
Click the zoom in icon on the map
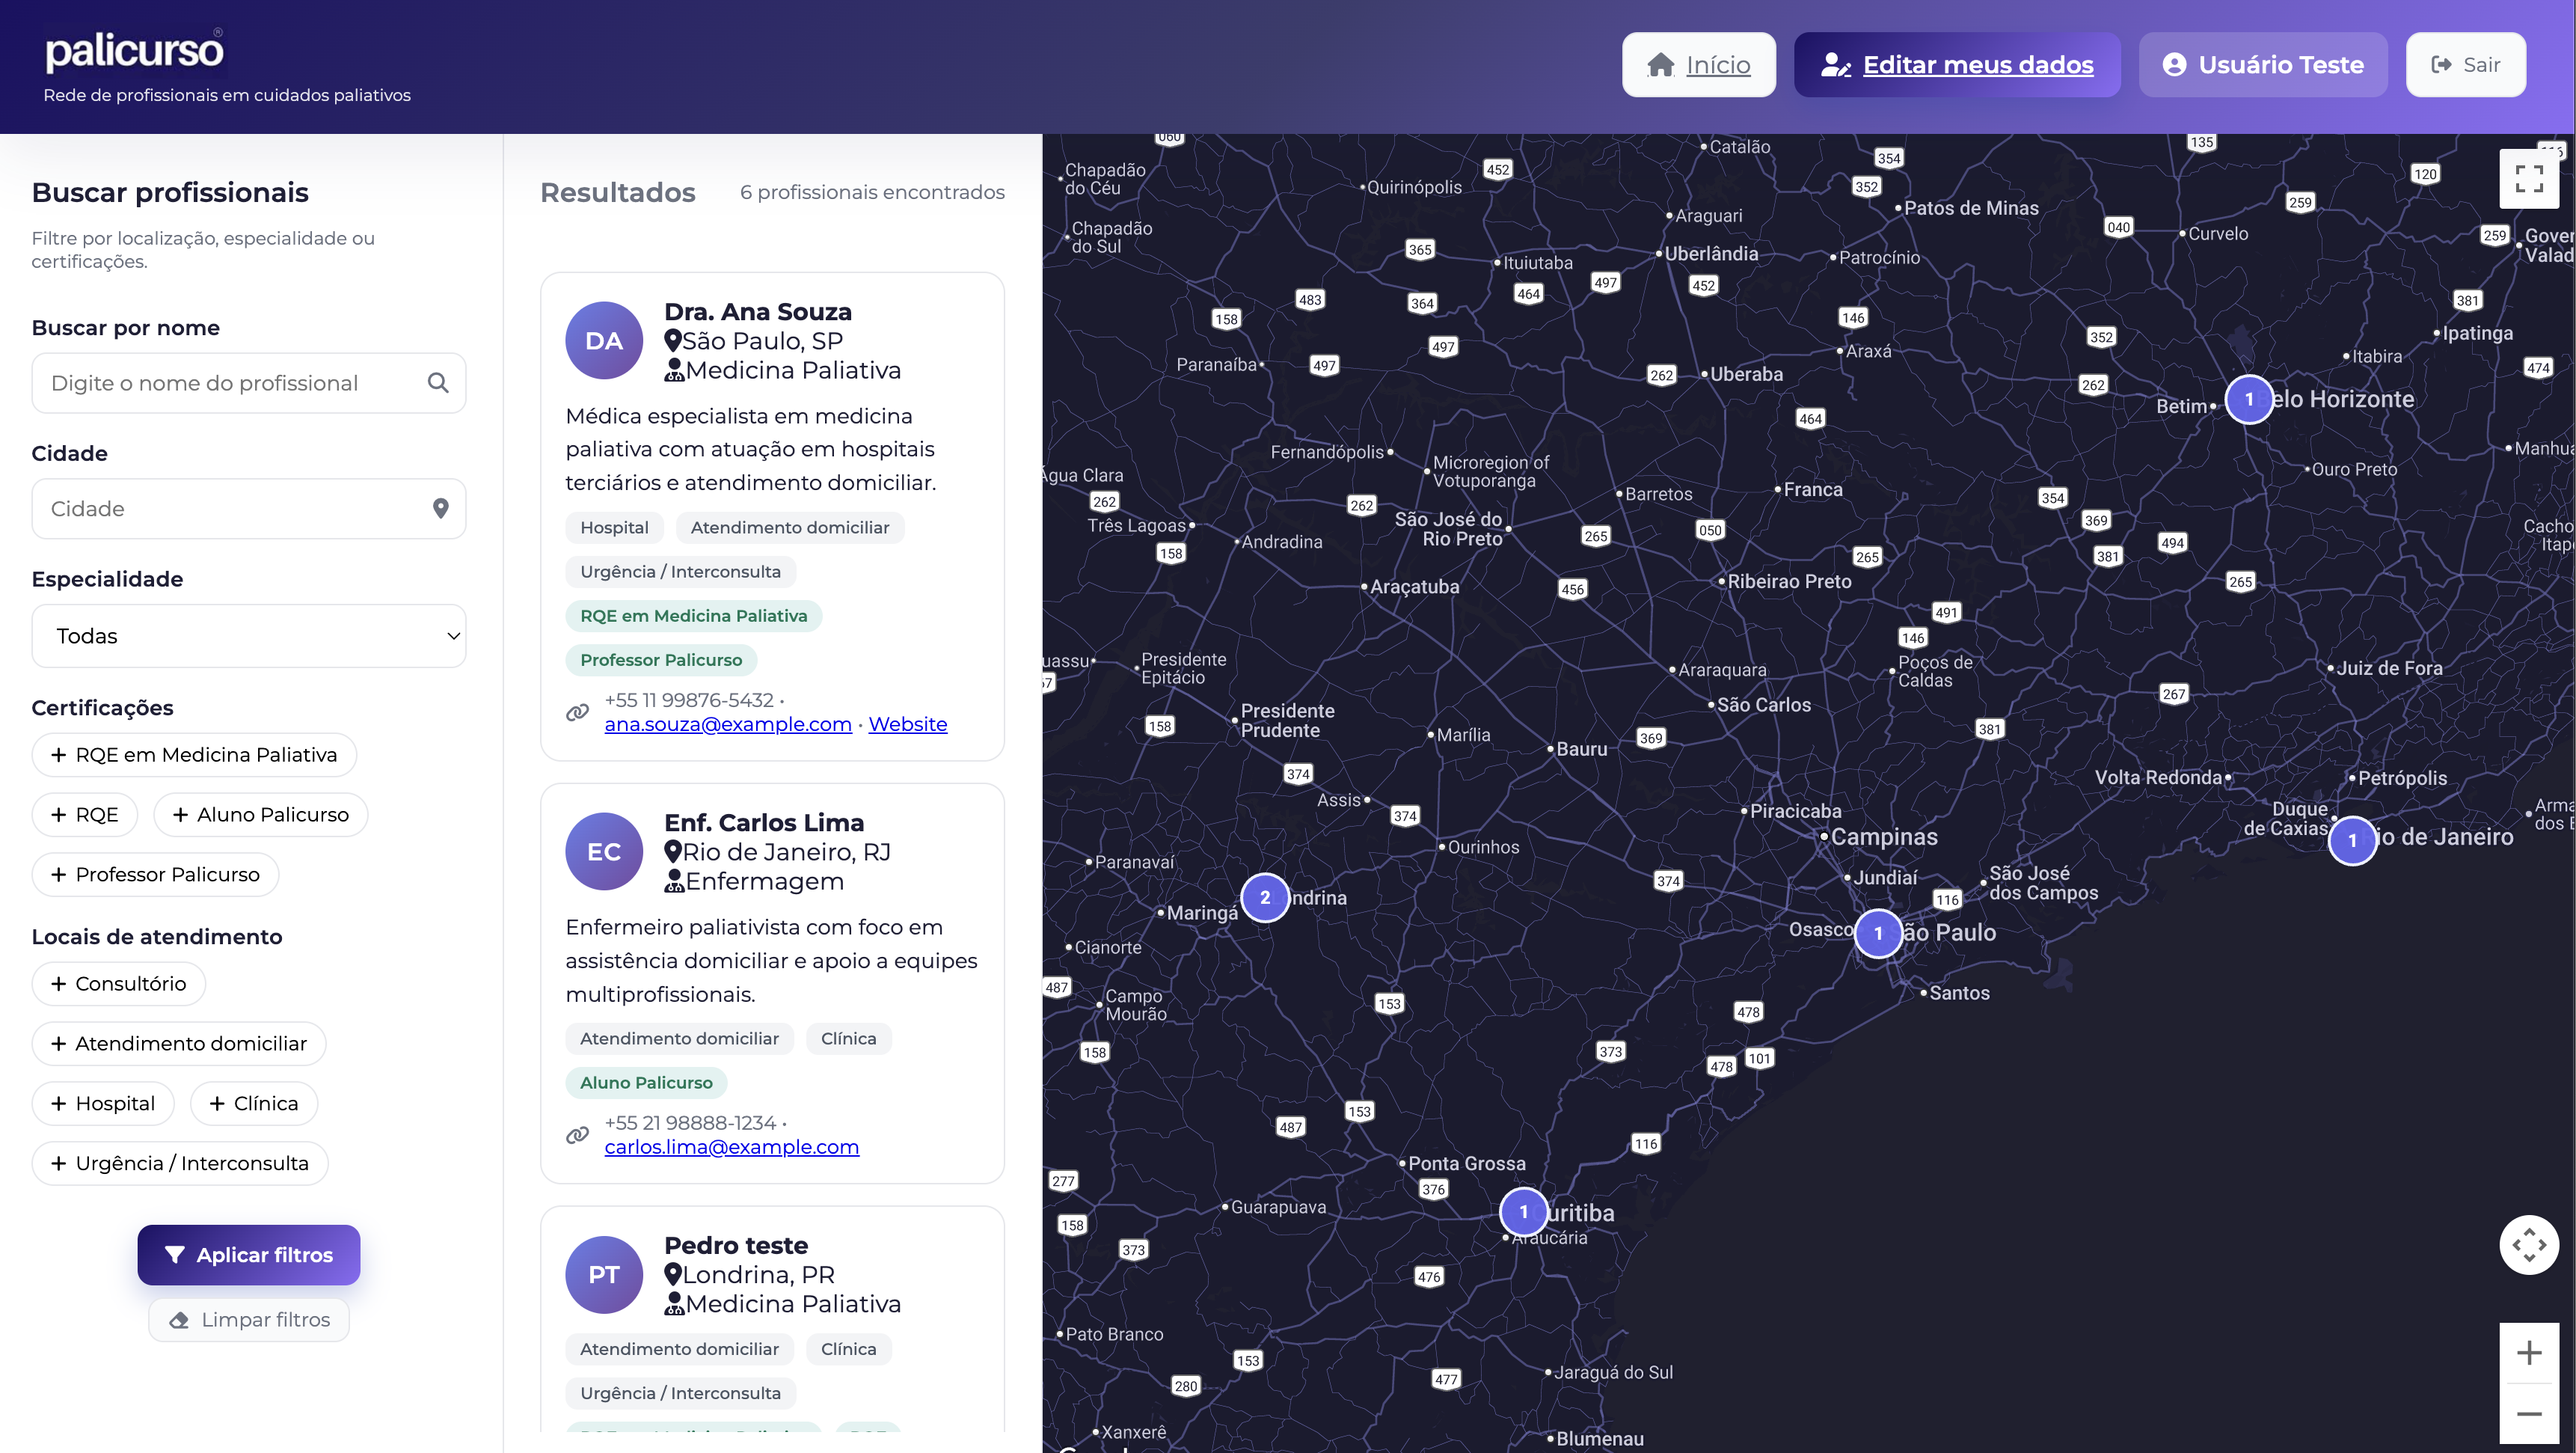pyautogui.click(x=2530, y=1353)
